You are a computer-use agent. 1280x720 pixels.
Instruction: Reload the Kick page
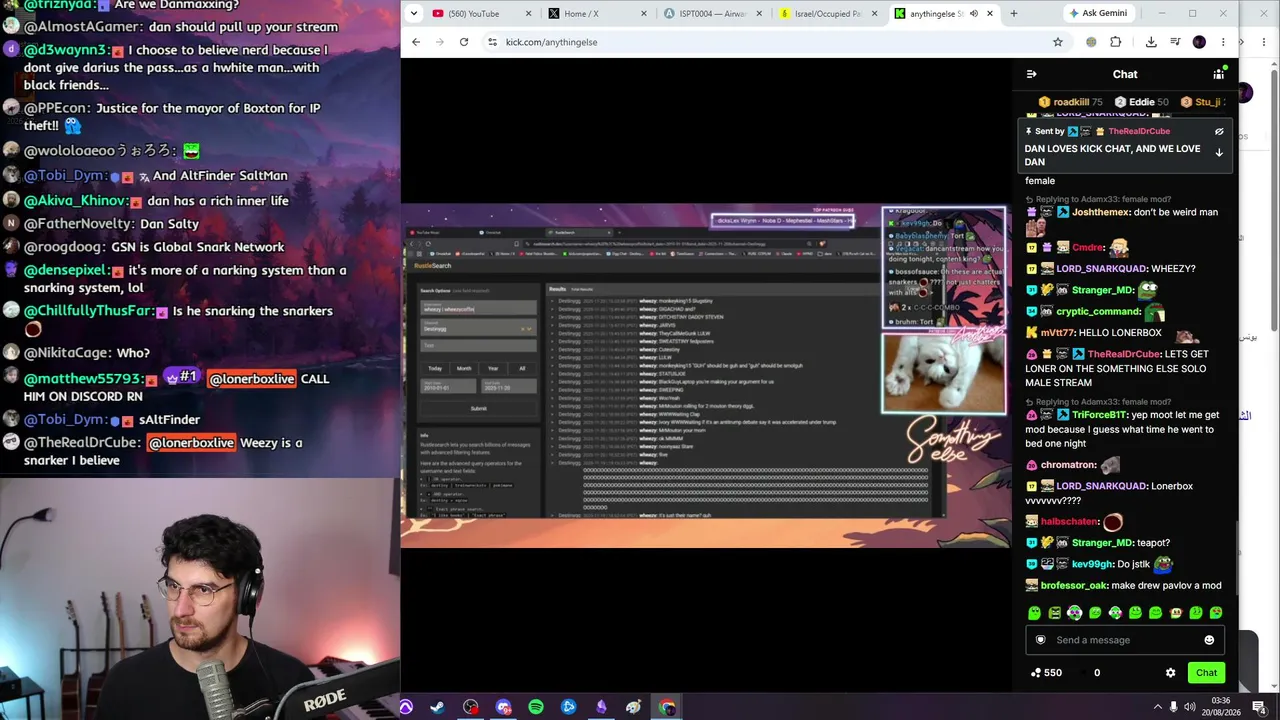tap(464, 42)
